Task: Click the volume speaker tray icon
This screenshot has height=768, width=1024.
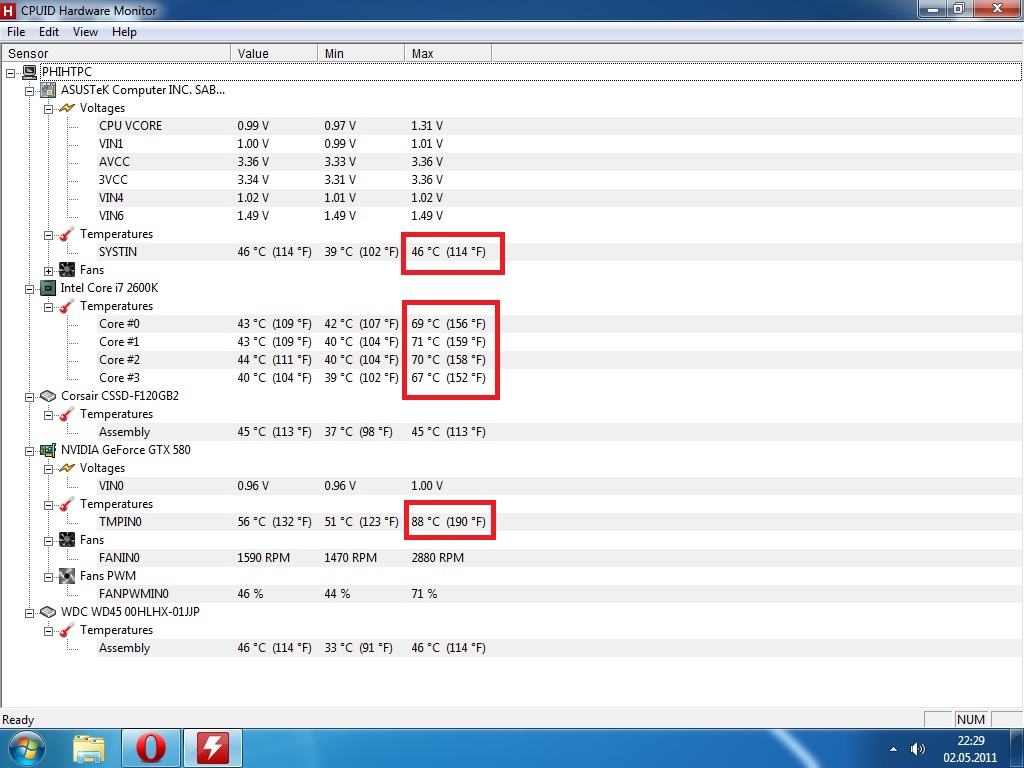Action: (x=918, y=749)
